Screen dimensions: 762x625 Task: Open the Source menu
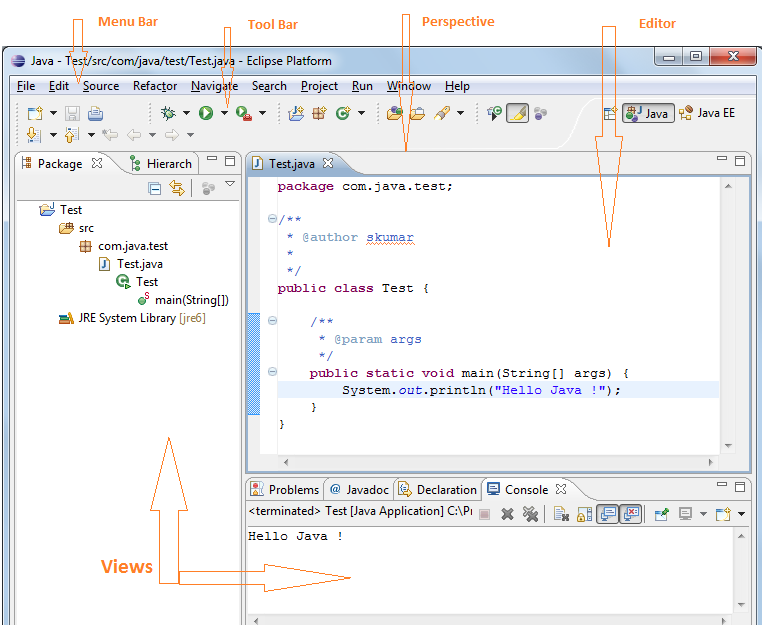(101, 86)
